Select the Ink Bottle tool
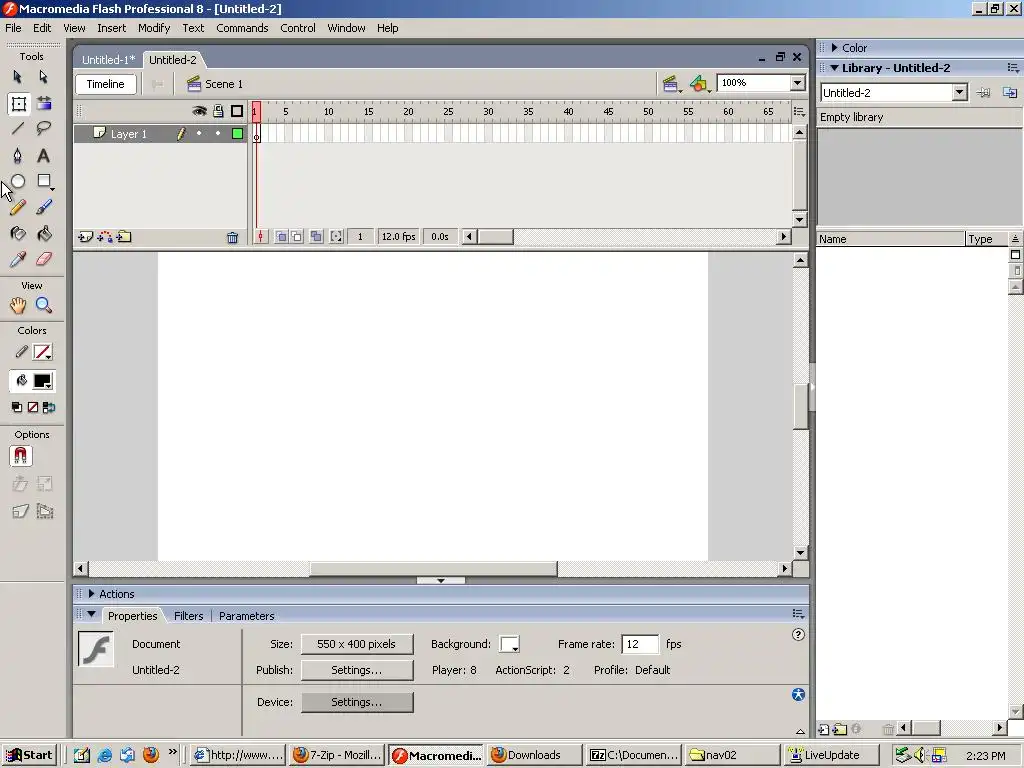 pos(18,233)
